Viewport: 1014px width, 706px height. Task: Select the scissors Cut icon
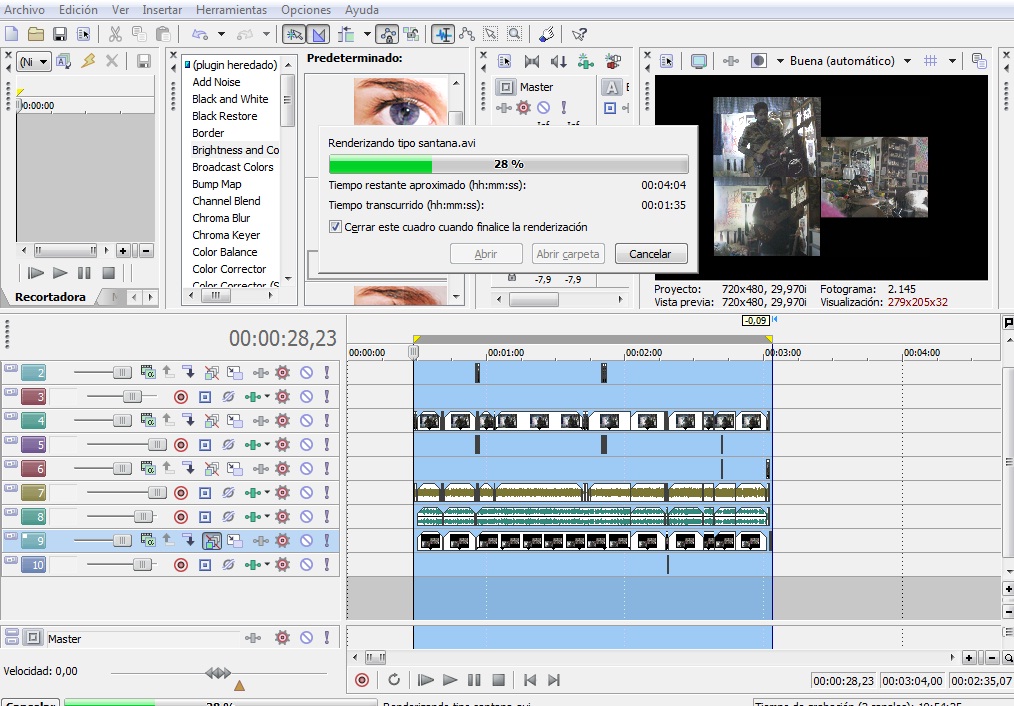[x=115, y=34]
